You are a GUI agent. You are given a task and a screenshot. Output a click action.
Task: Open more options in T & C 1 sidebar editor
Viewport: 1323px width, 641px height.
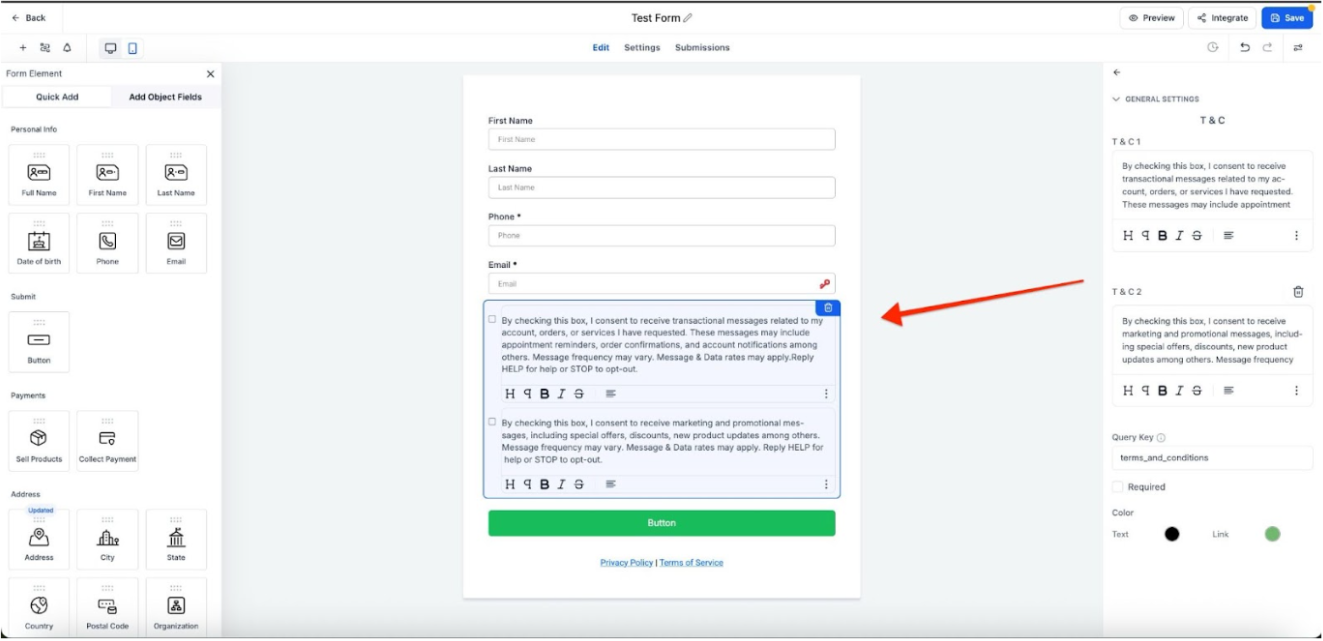click(x=1297, y=236)
